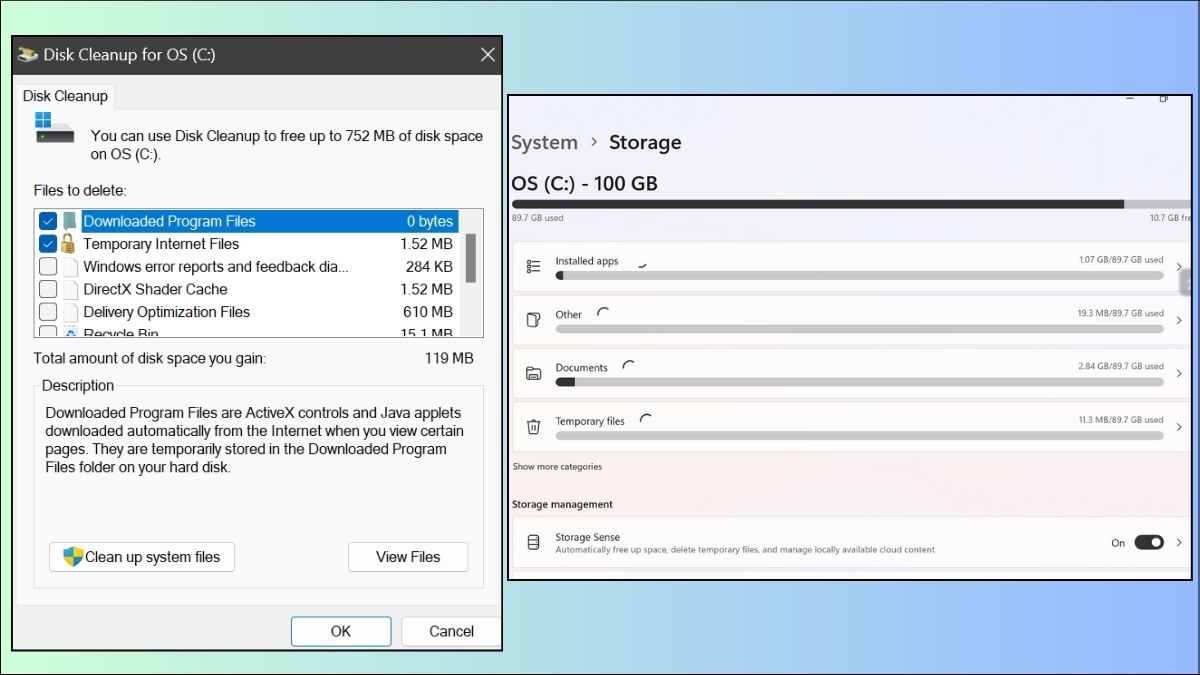This screenshot has height=675, width=1200.
Task: Click the OS (C:) - 100 GB heading
Action: point(584,184)
